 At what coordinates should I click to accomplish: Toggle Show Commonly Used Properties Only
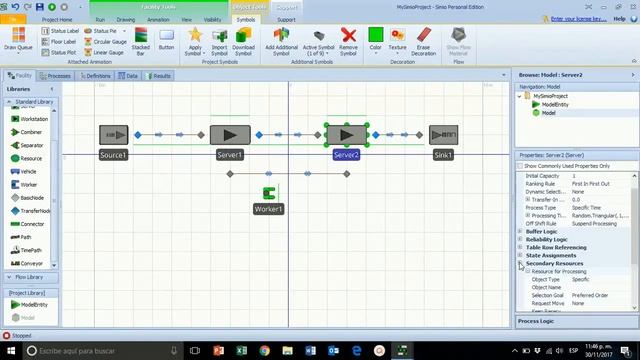pos(520,166)
